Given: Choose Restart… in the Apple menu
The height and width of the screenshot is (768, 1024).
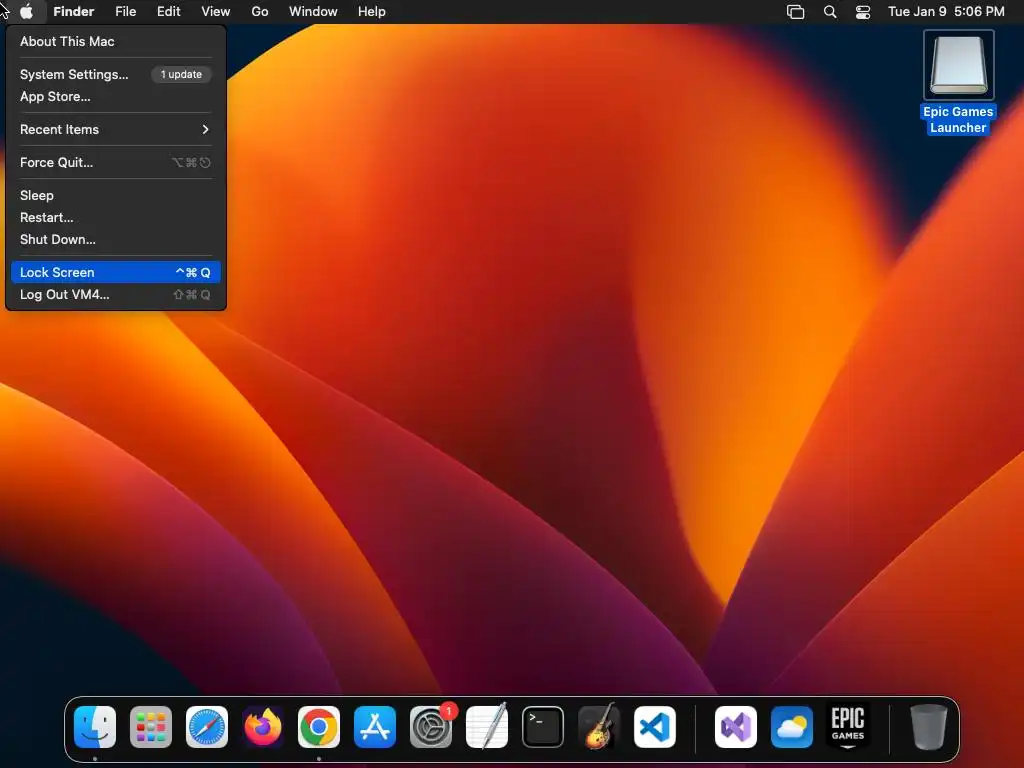Looking at the screenshot, I should 116,217.
